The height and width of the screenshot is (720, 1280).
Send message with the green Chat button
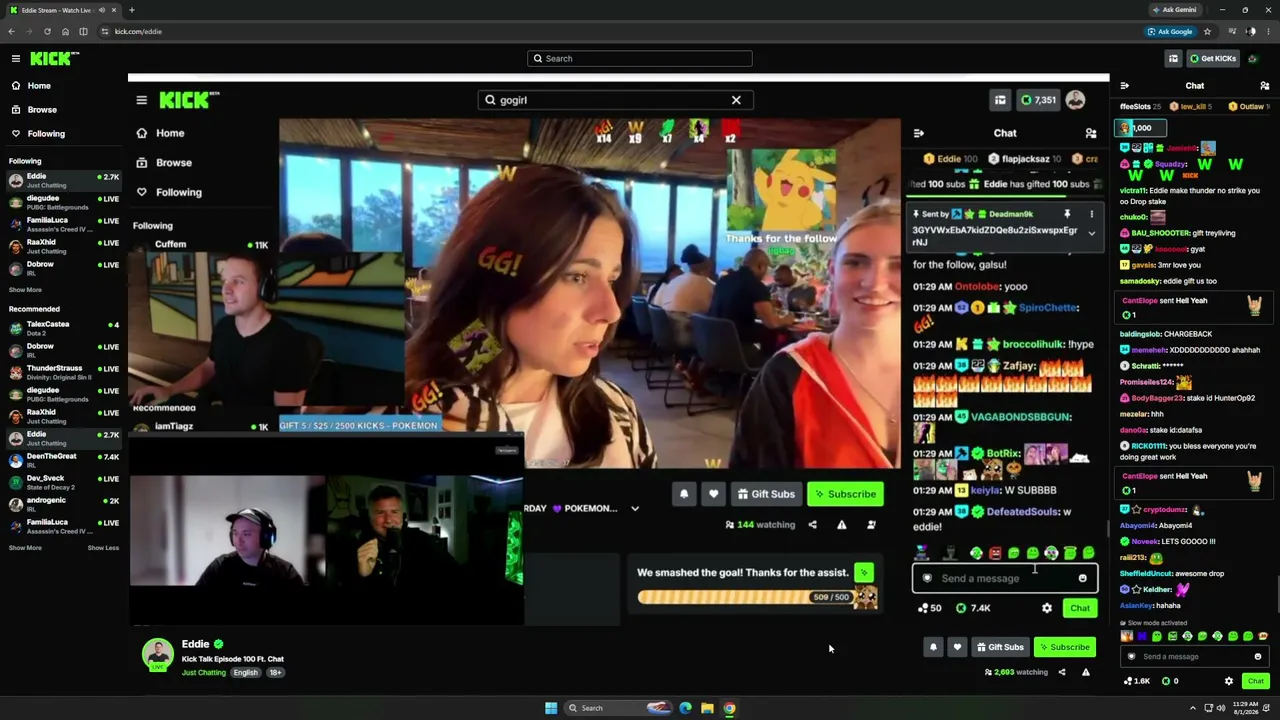click(x=1256, y=681)
